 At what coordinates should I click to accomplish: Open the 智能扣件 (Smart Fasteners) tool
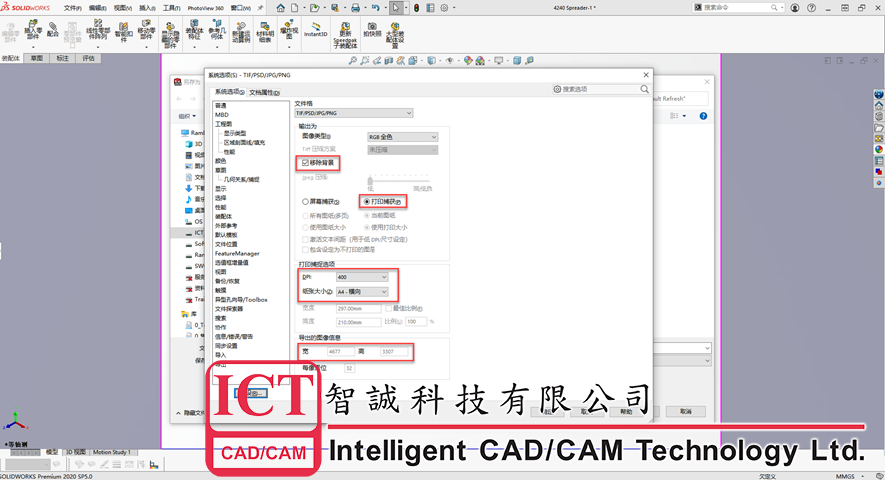[x=123, y=30]
